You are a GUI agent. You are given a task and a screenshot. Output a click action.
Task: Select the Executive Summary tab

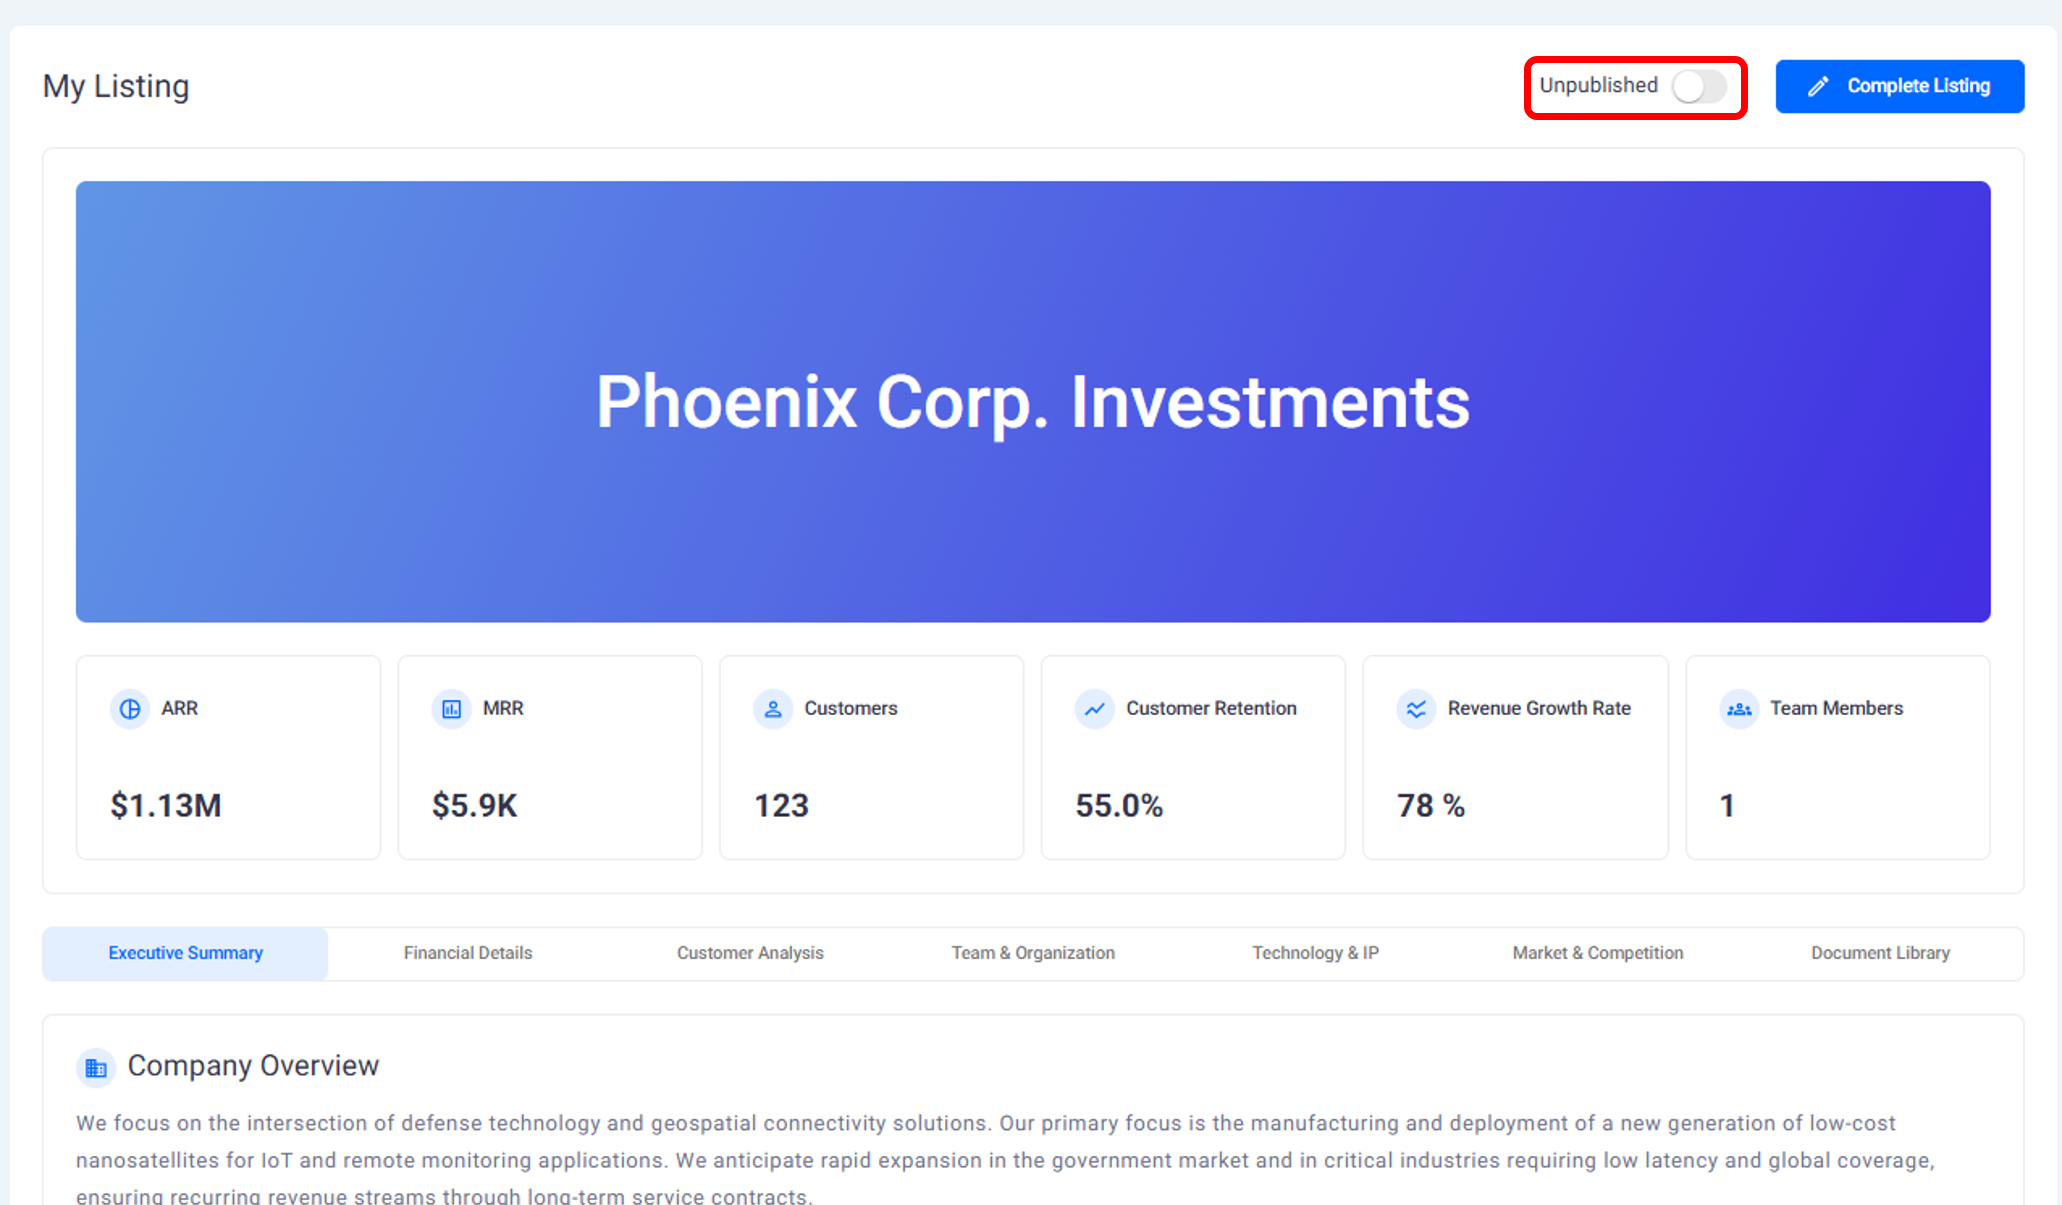point(185,953)
